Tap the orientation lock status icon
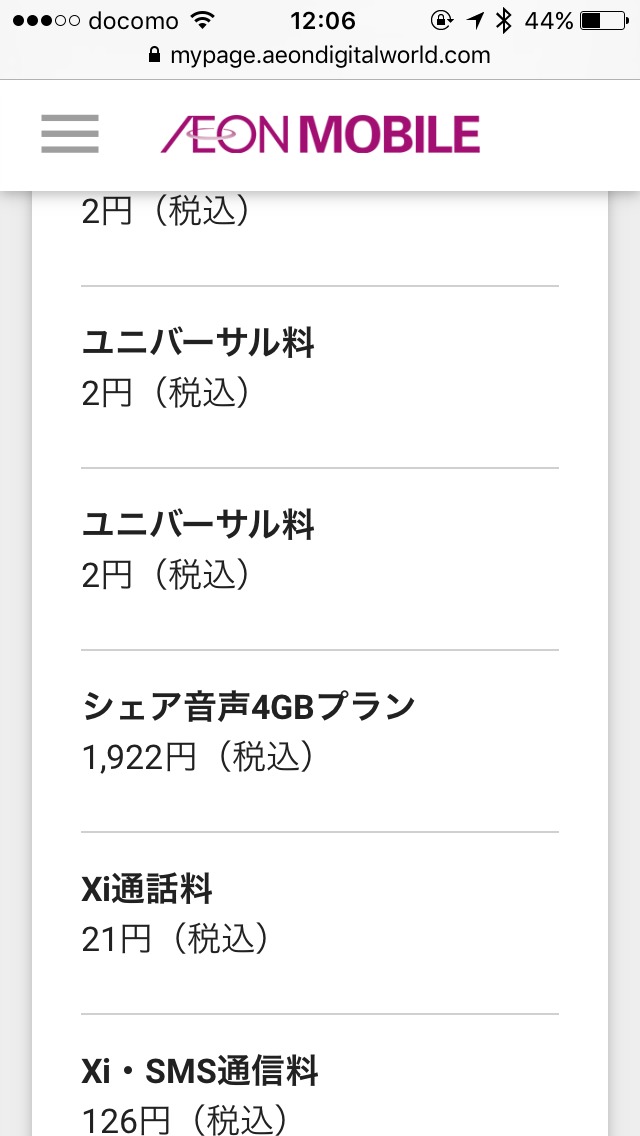 coord(441,20)
